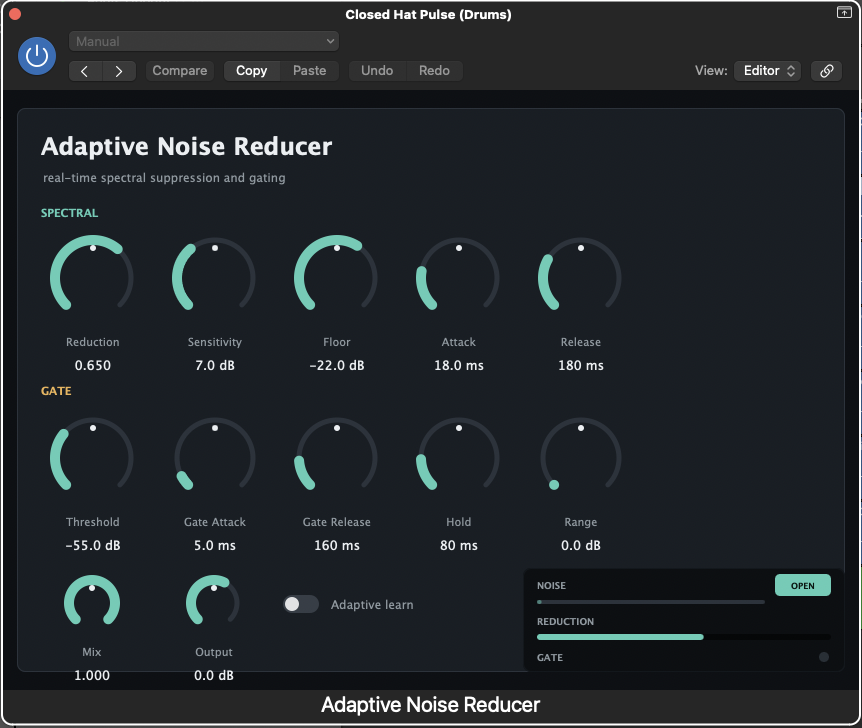Click the Threshold value −55.0 dB
The height and width of the screenshot is (728, 862).
point(92,545)
